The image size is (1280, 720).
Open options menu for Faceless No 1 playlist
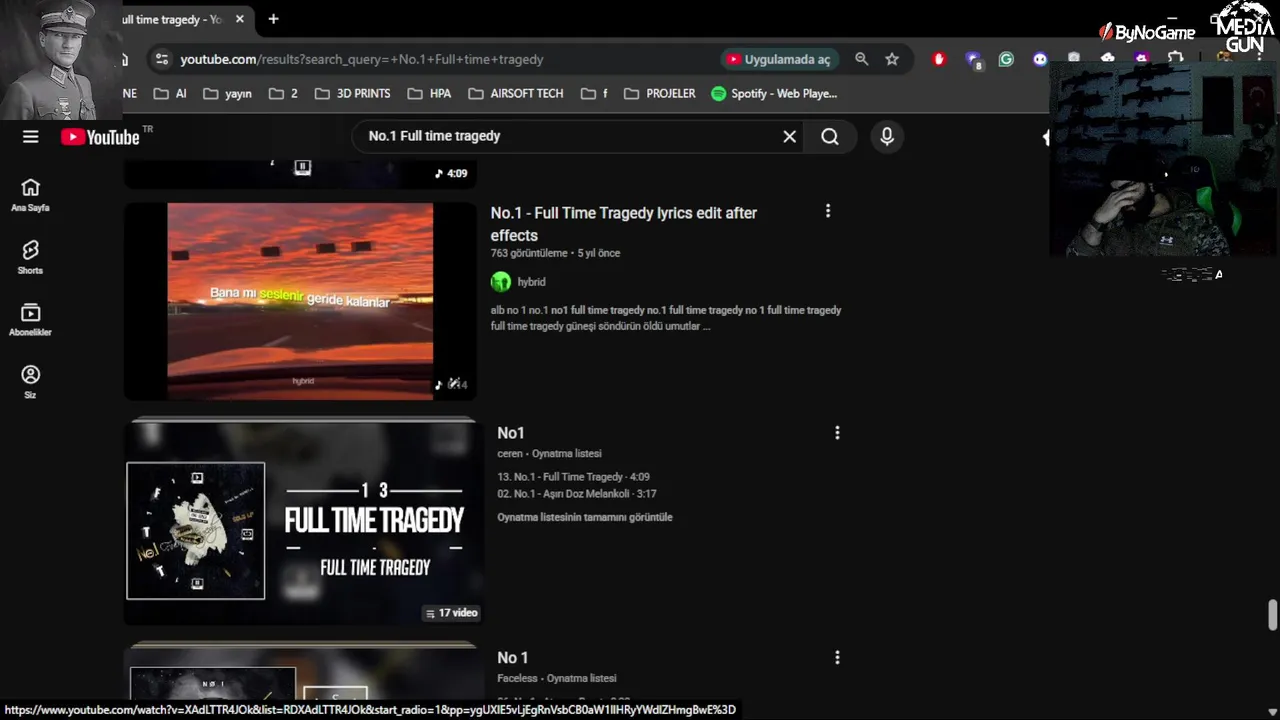tap(837, 658)
